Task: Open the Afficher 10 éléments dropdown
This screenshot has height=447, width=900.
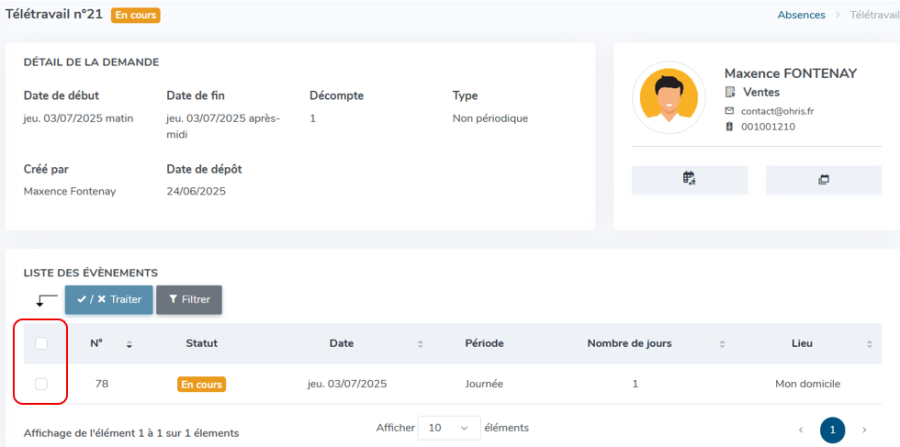Action: pos(449,428)
